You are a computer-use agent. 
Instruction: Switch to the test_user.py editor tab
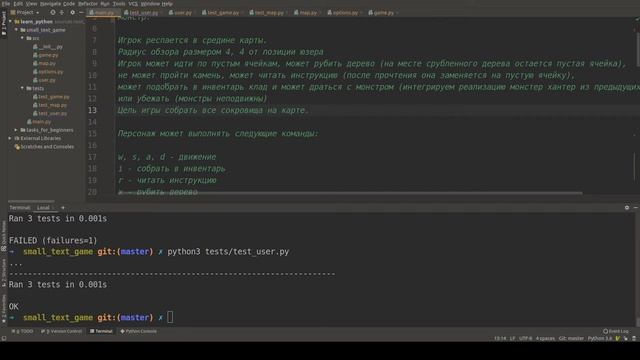pos(143,13)
